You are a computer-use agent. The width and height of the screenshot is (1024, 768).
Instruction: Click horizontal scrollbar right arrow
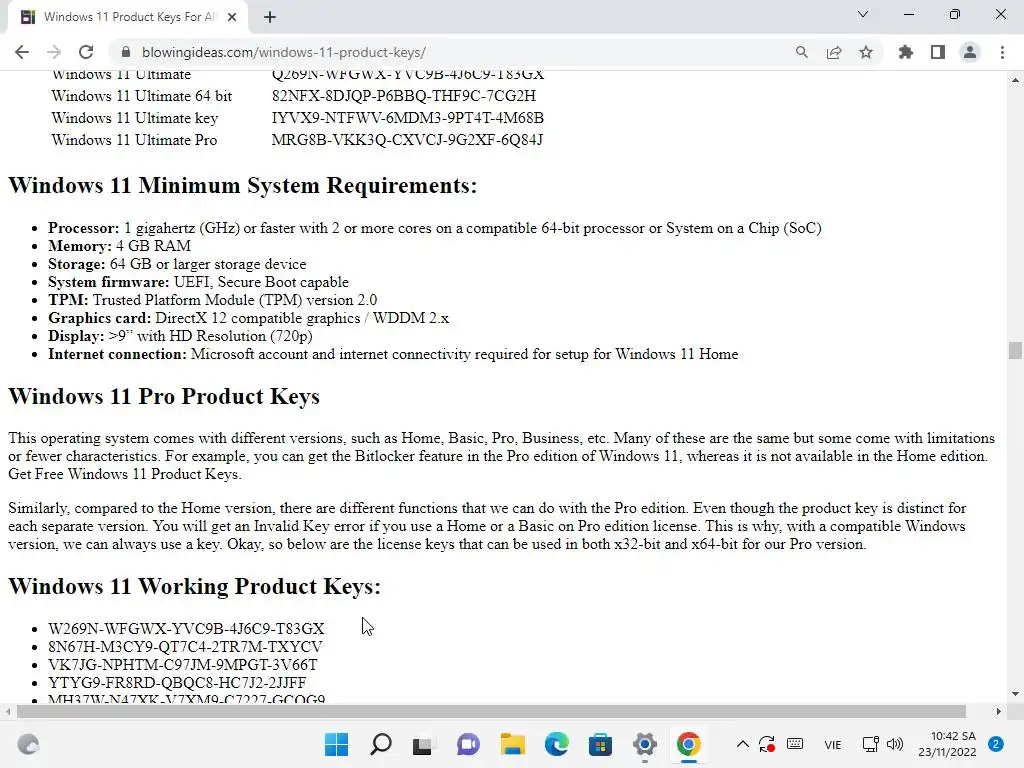(x=999, y=711)
